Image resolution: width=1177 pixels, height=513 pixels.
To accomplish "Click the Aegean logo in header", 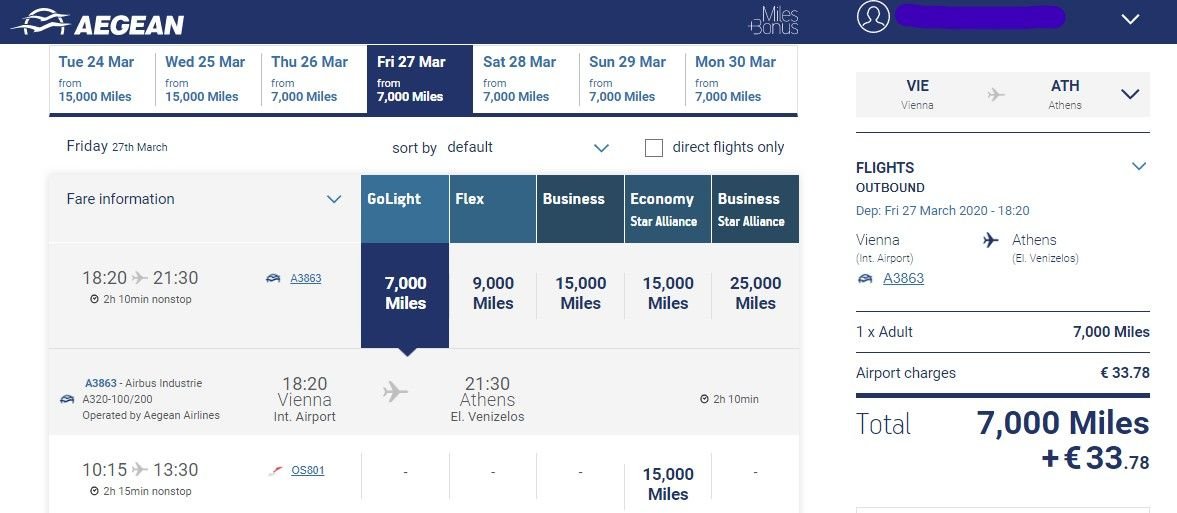I will tap(97, 22).
